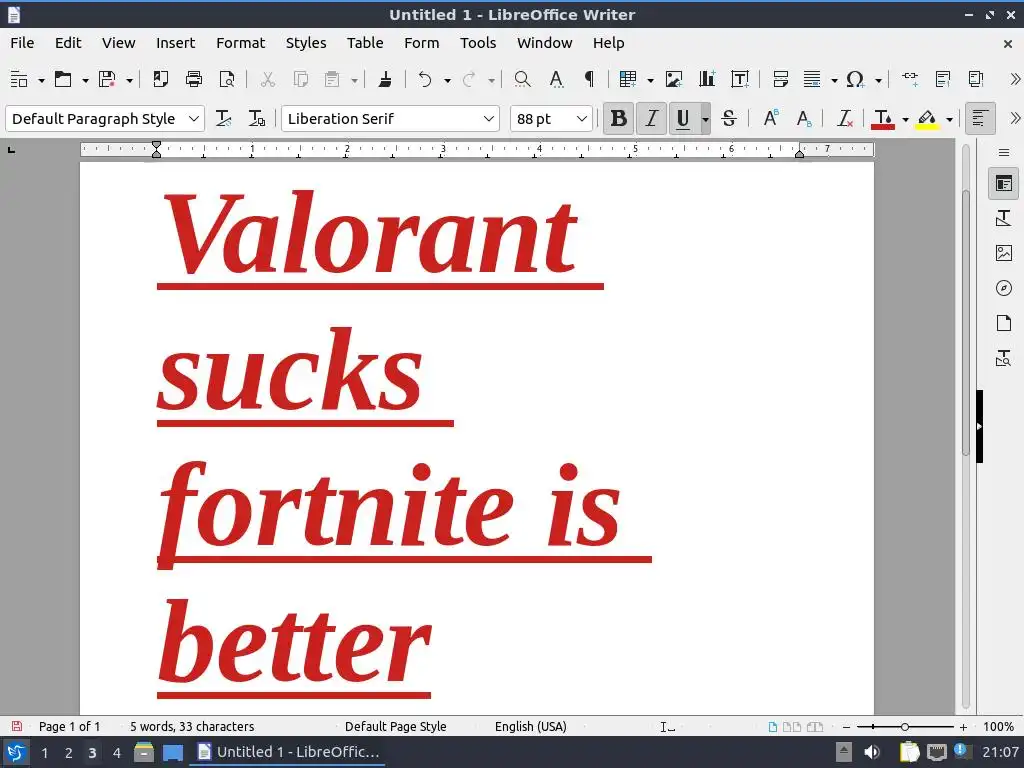Click the Insert Special Character omega
This screenshot has width=1024, height=768.
(855, 80)
